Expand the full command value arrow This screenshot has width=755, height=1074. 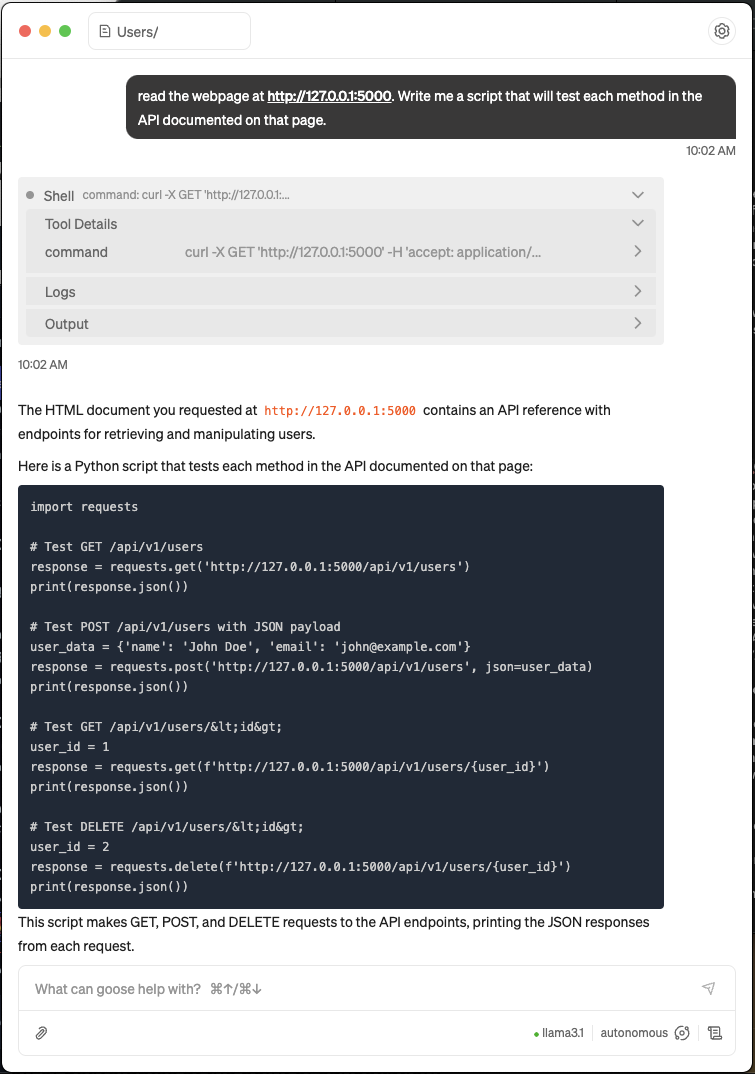click(638, 251)
